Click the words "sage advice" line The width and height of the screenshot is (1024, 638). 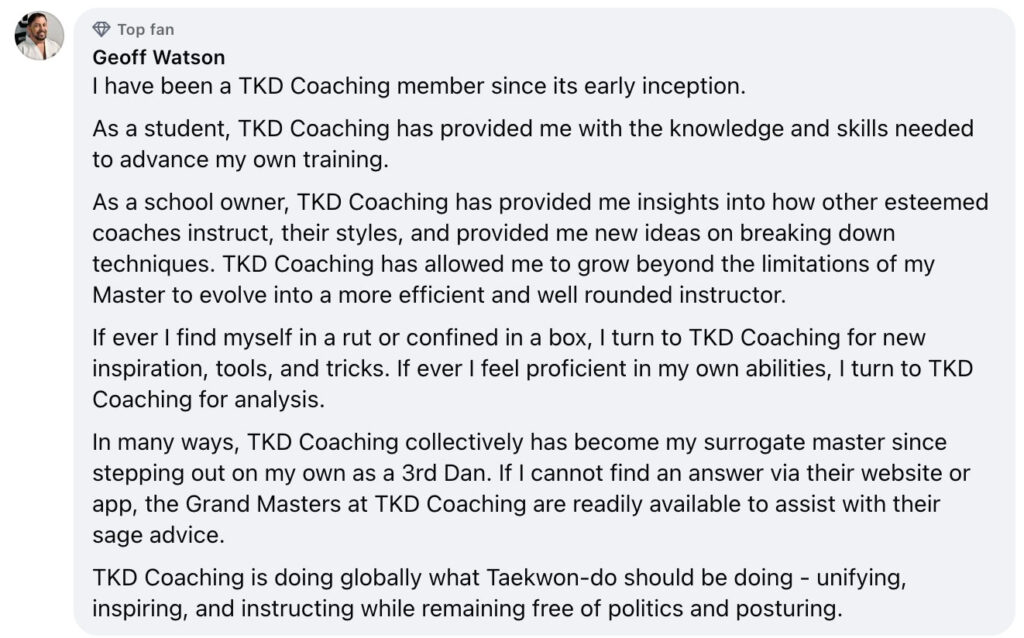[158, 535]
